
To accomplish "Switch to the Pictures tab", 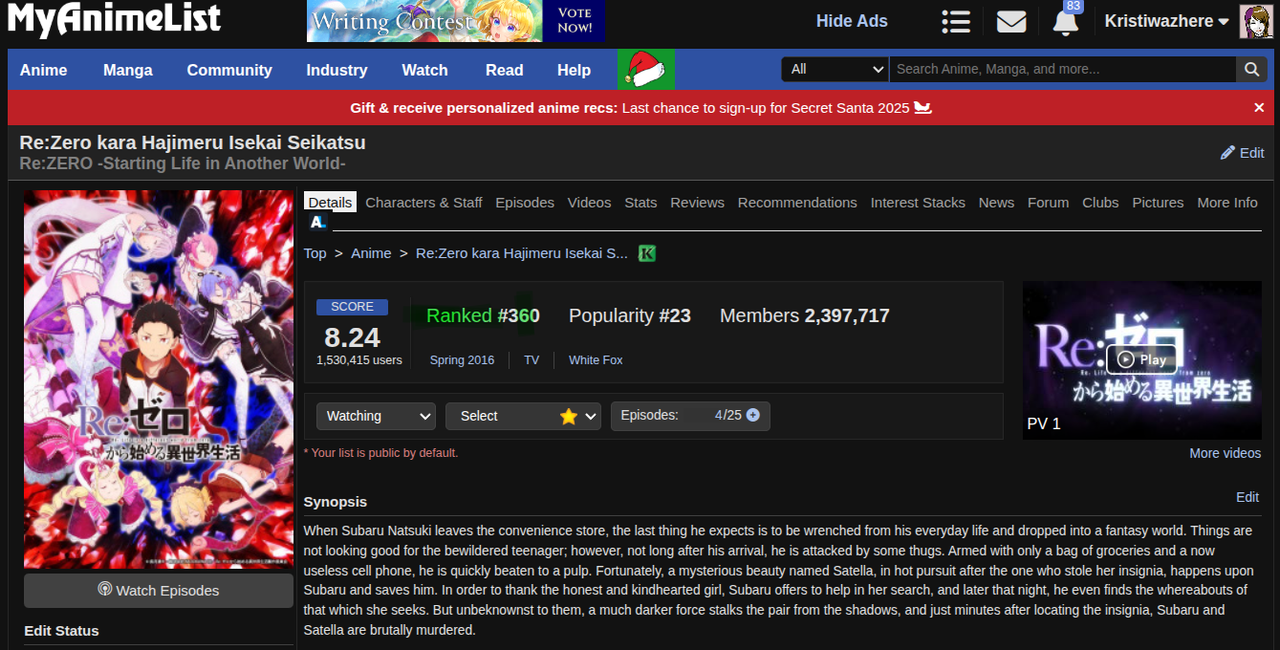I will [x=1158, y=202].
